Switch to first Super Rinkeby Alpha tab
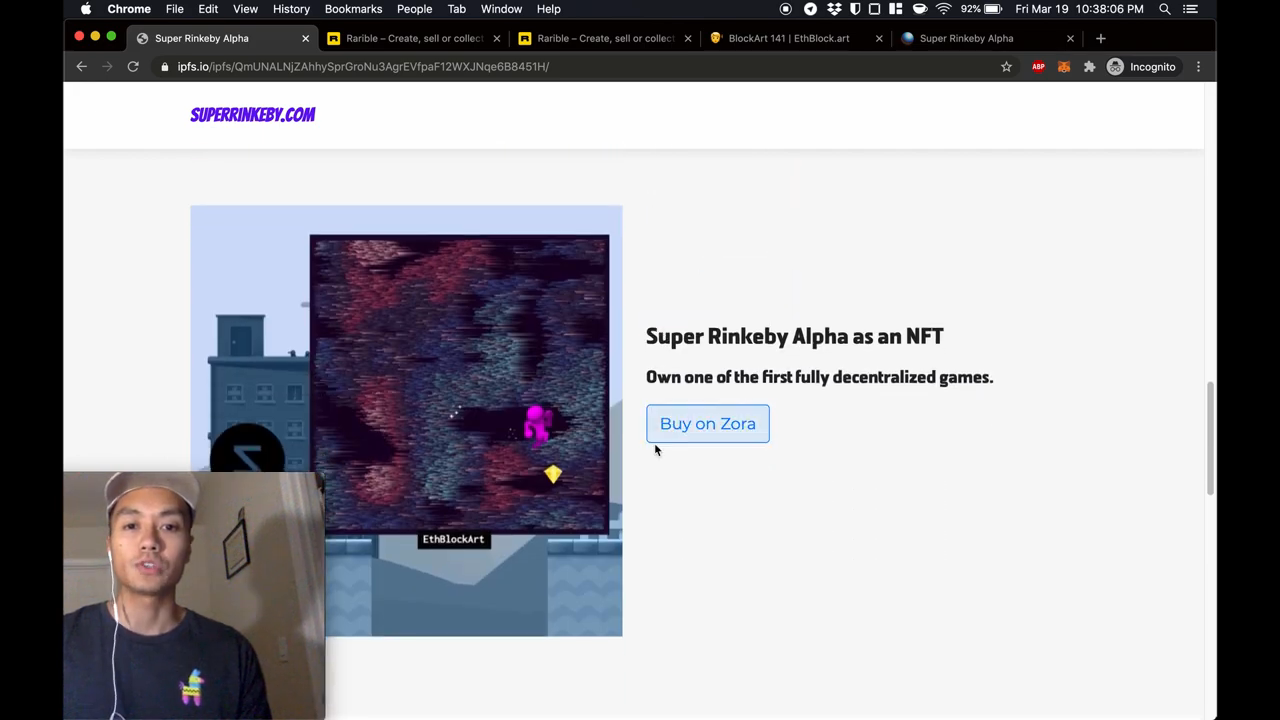 (220, 38)
